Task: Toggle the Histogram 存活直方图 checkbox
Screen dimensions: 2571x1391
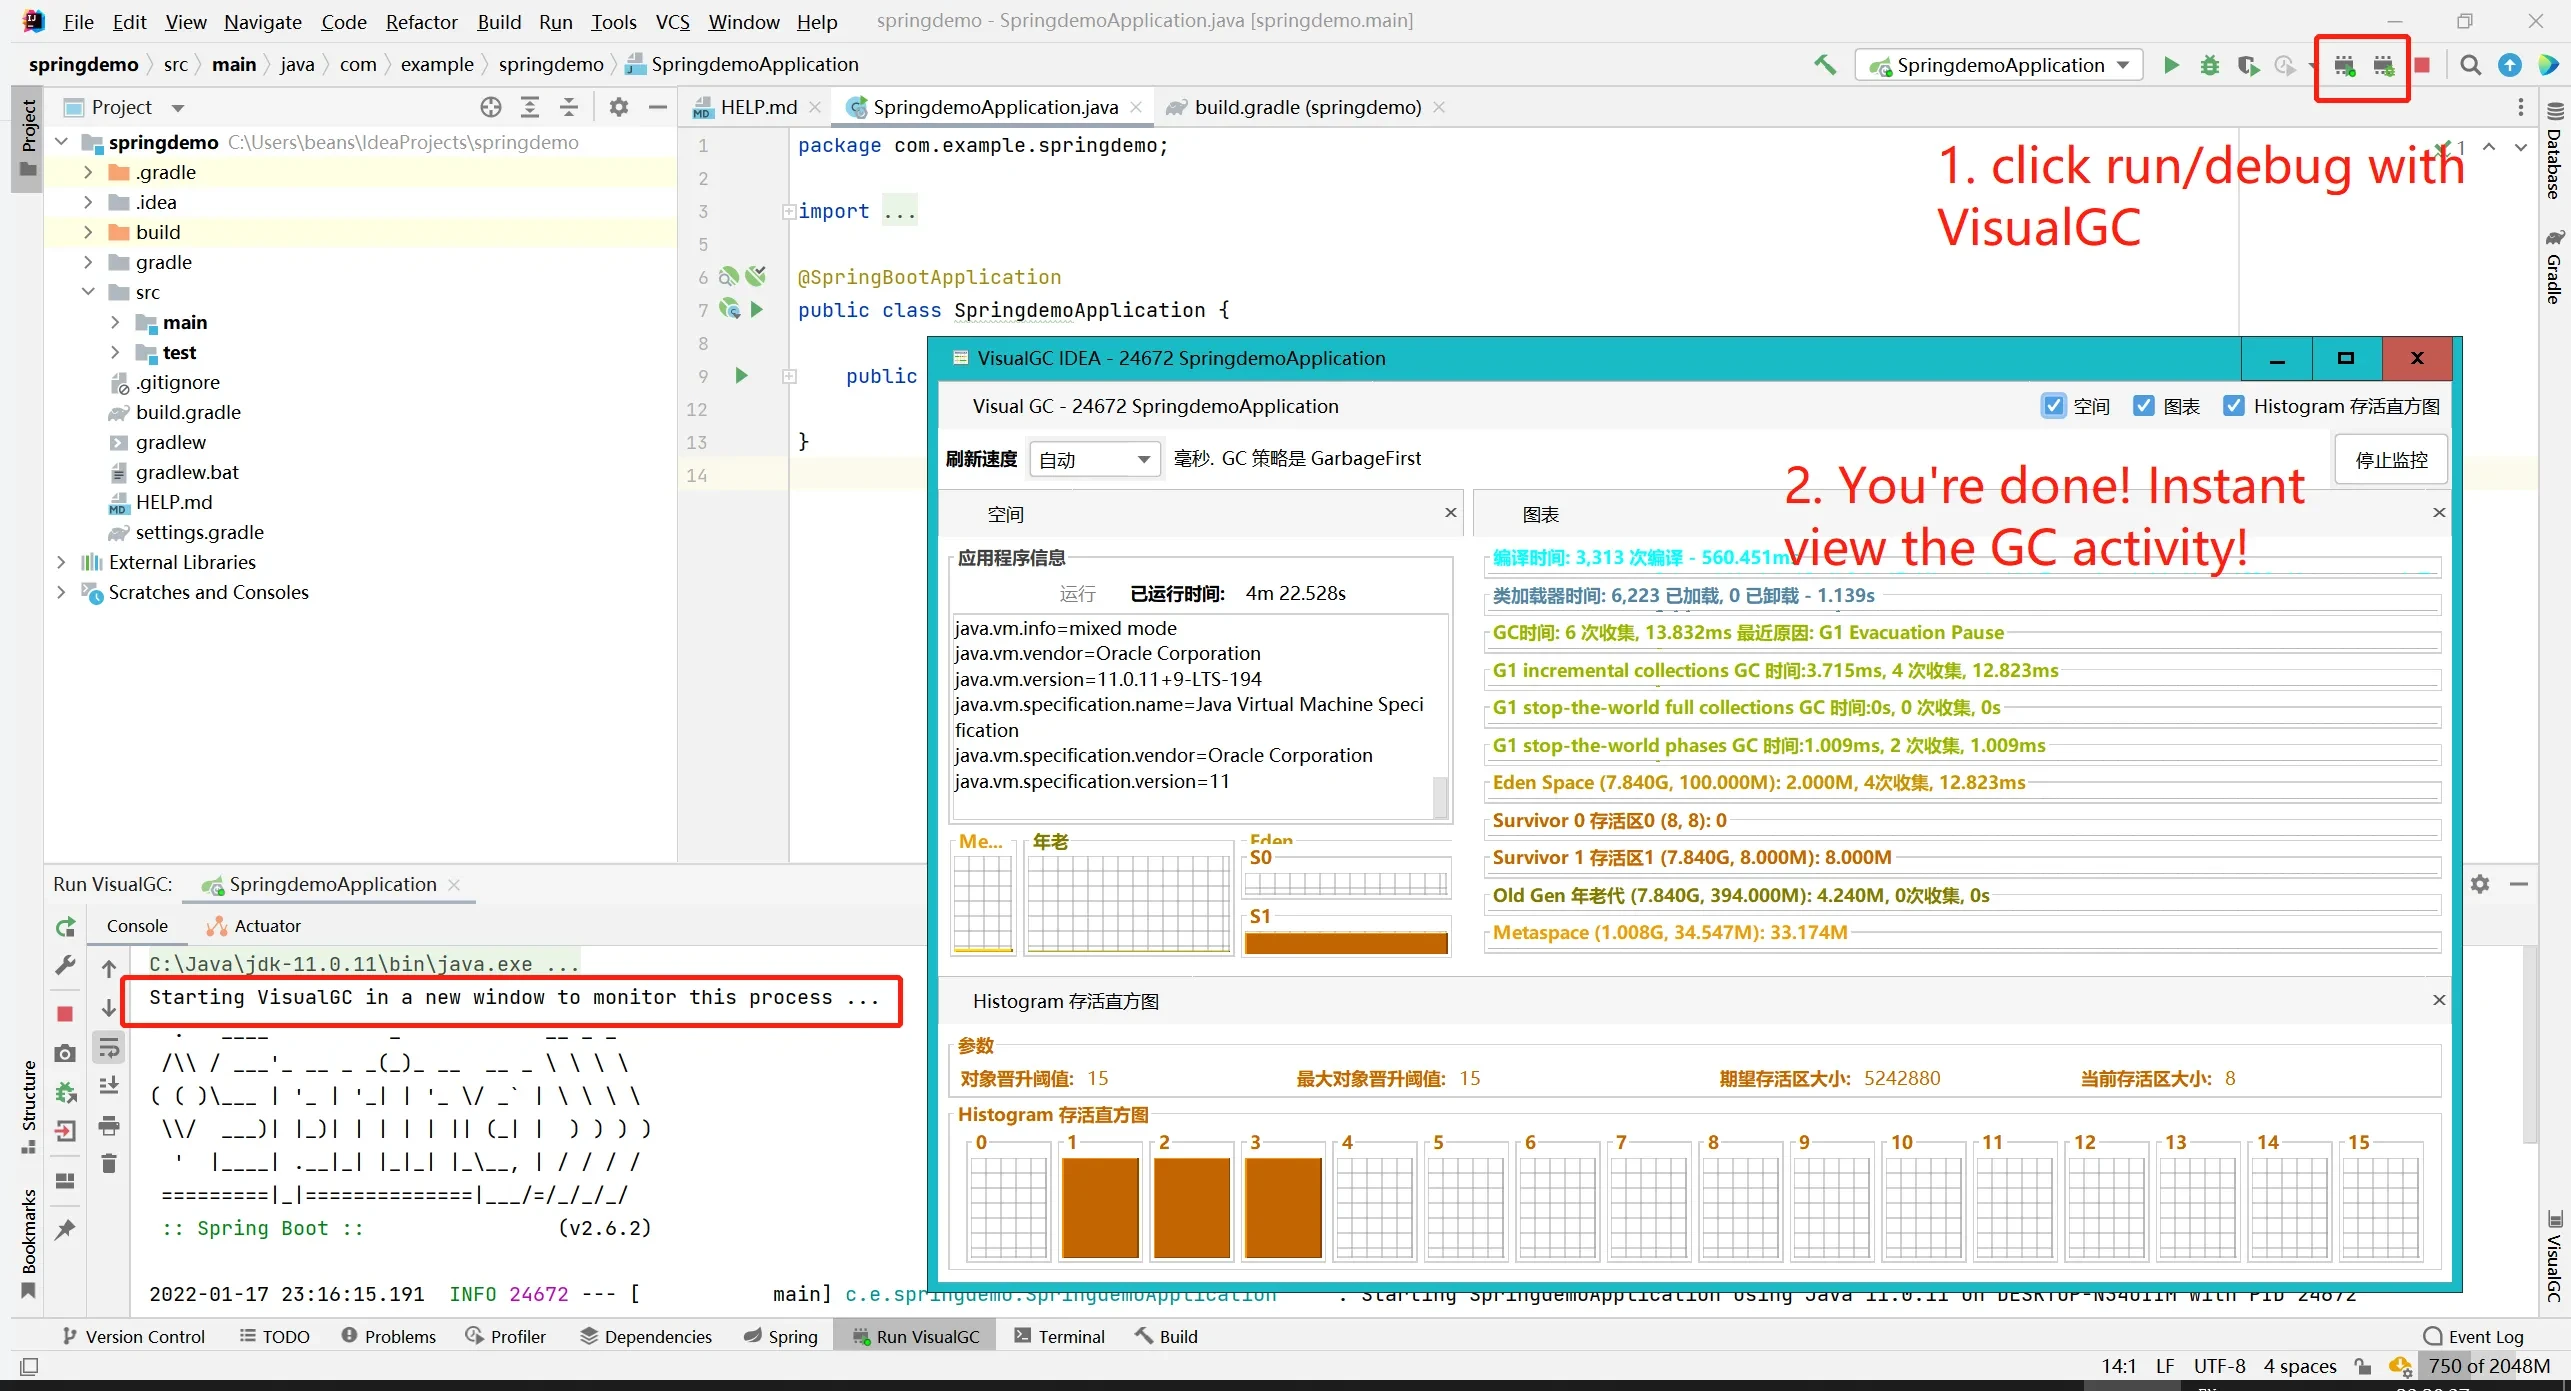Action: click(x=2234, y=406)
